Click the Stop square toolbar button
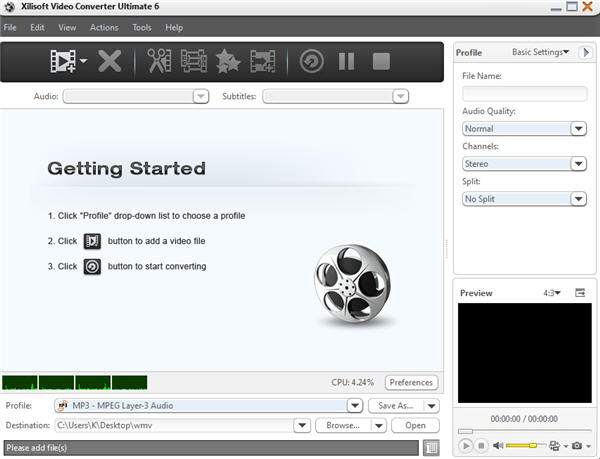 [381, 61]
